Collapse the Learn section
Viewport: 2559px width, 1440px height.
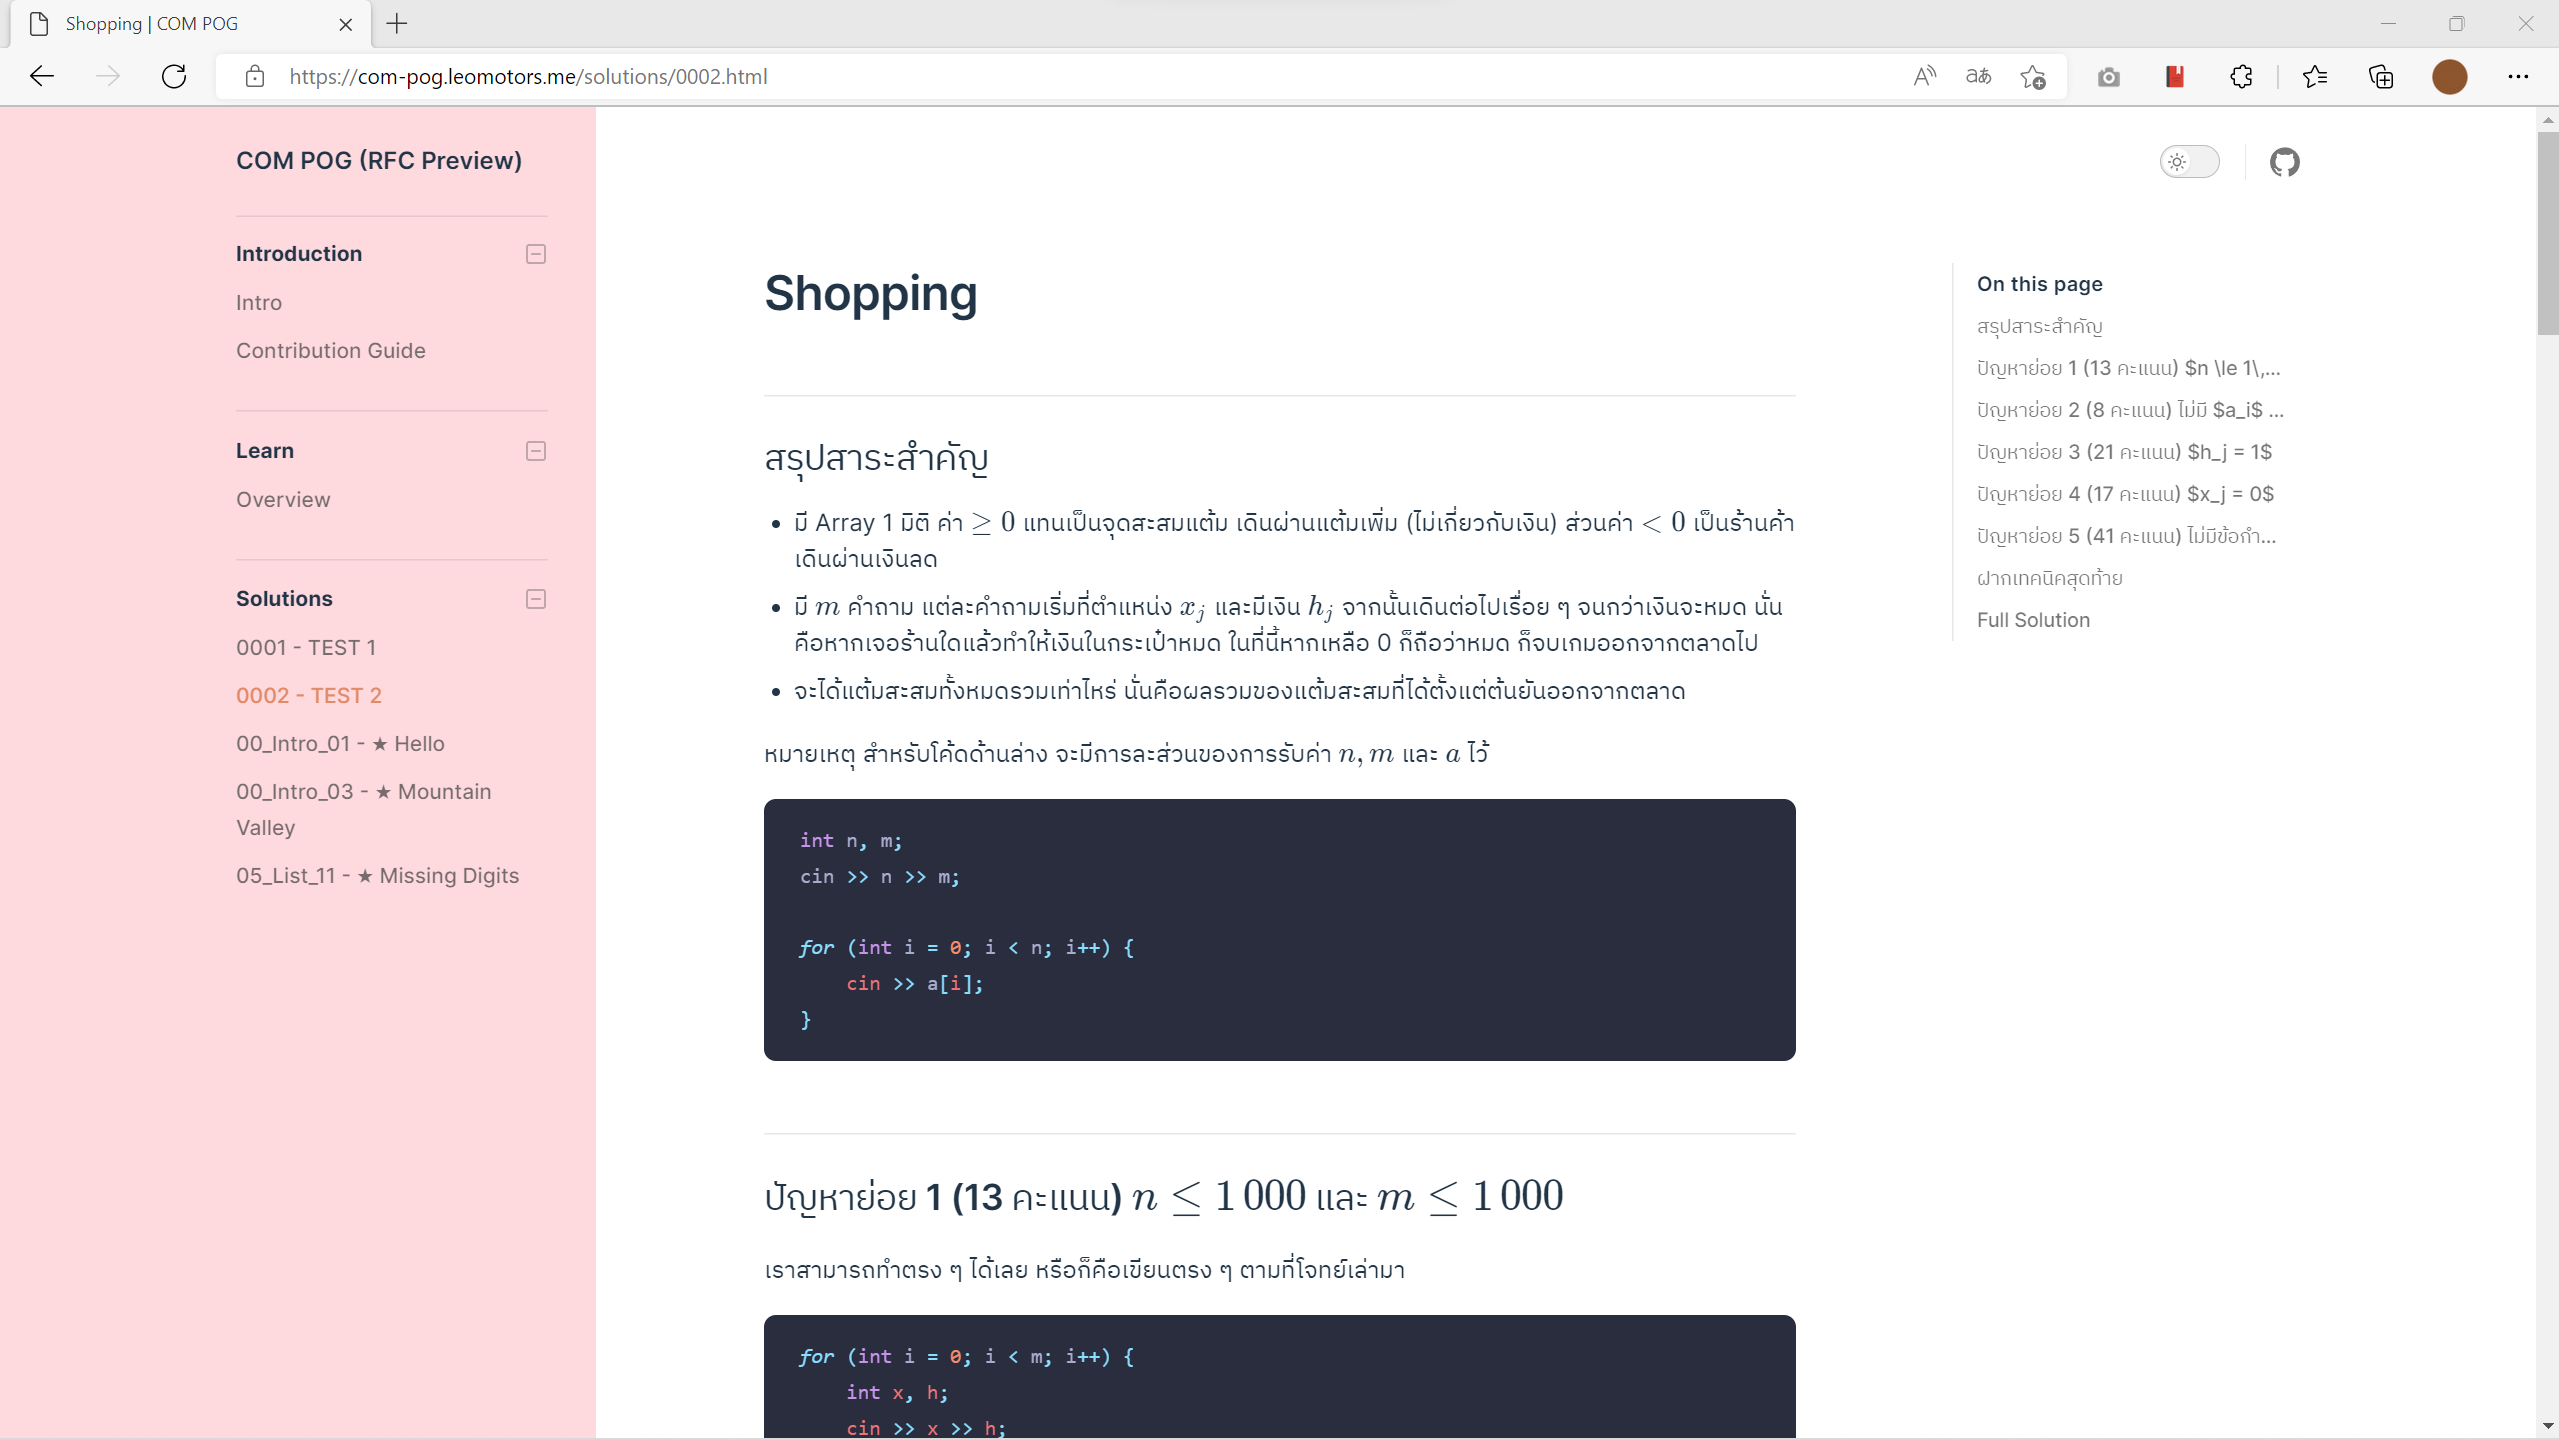tap(535, 451)
